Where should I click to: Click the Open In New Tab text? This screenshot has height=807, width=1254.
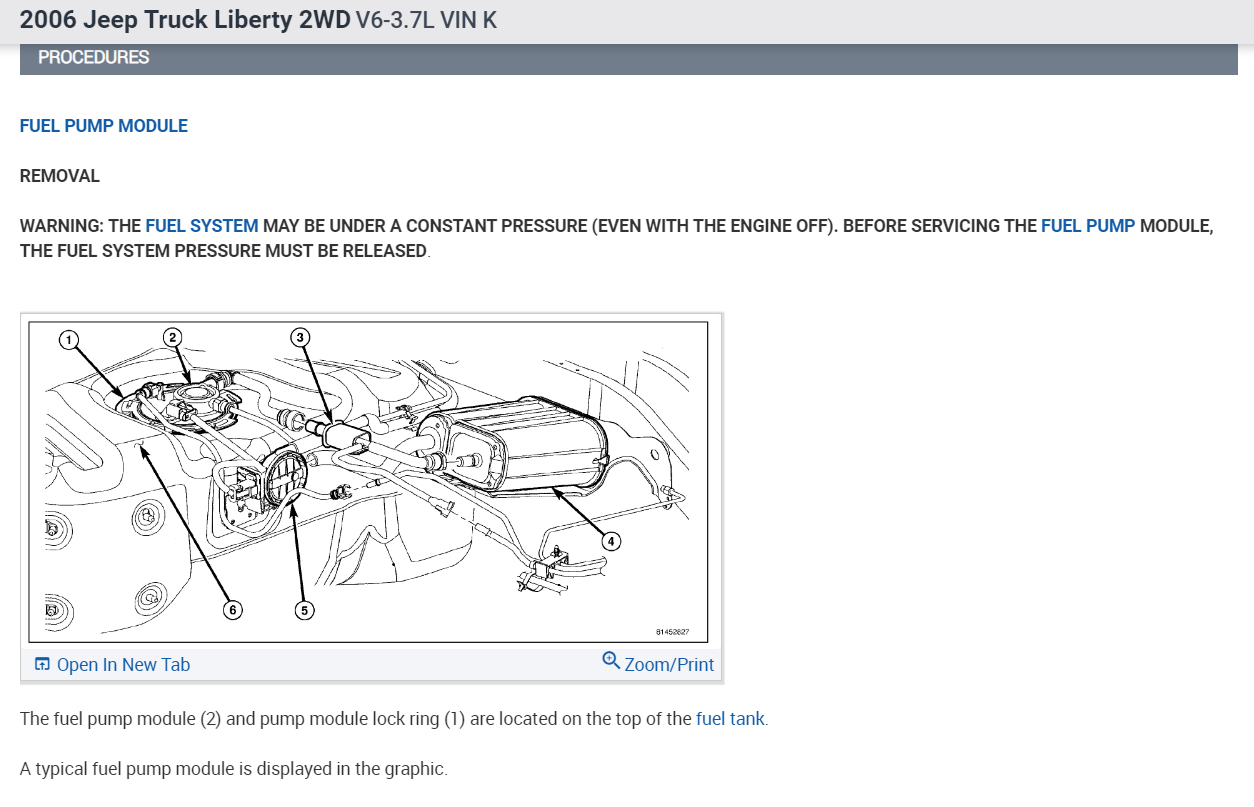point(123,665)
